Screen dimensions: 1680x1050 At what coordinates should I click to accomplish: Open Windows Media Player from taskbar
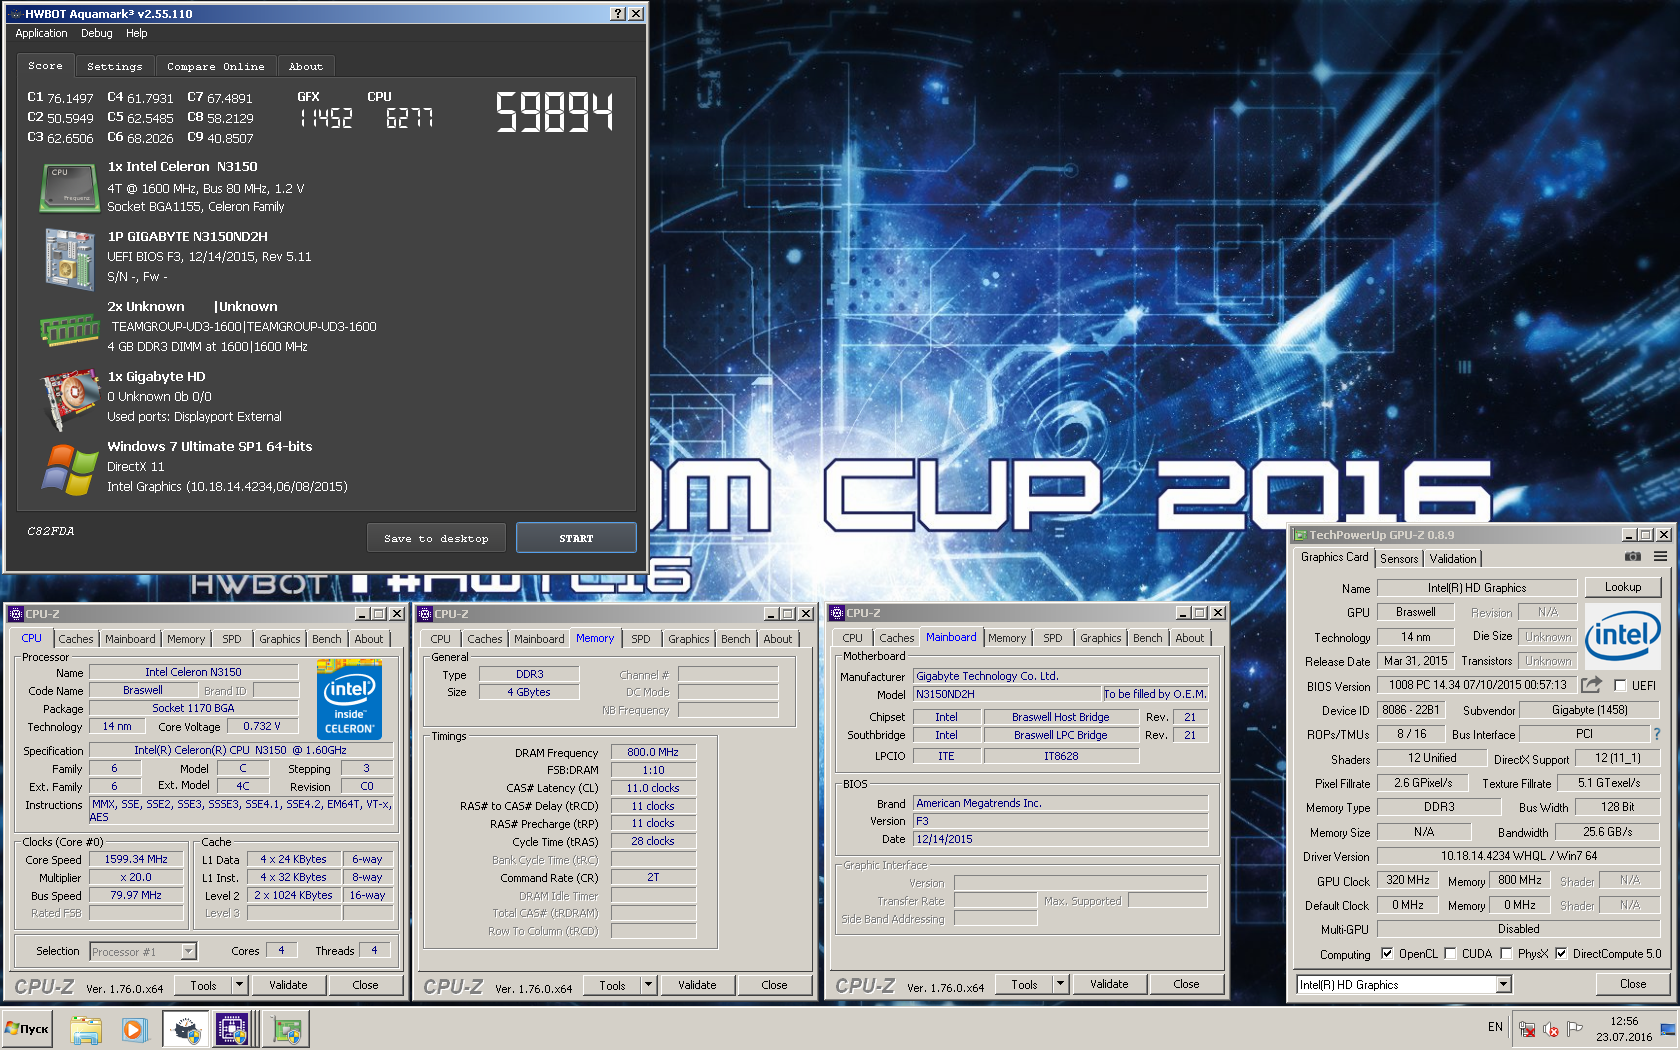coord(134,1029)
